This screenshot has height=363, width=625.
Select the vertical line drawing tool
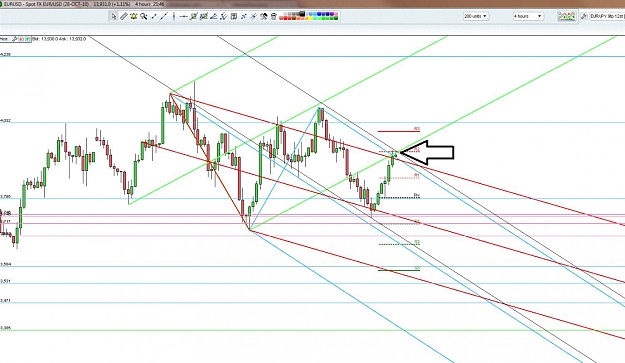(x=173, y=16)
